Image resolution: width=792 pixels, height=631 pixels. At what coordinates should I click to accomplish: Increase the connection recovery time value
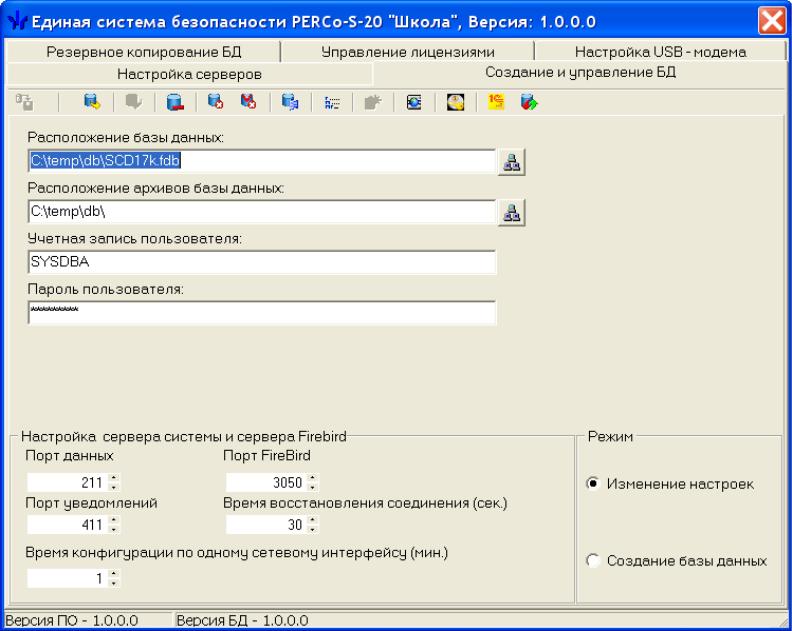[313, 520]
